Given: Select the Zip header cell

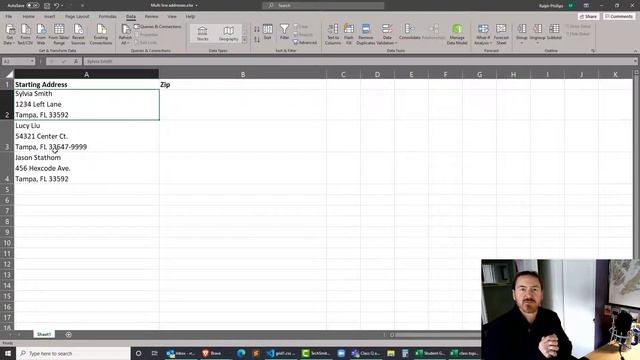Looking at the screenshot, I should click(243, 84).
